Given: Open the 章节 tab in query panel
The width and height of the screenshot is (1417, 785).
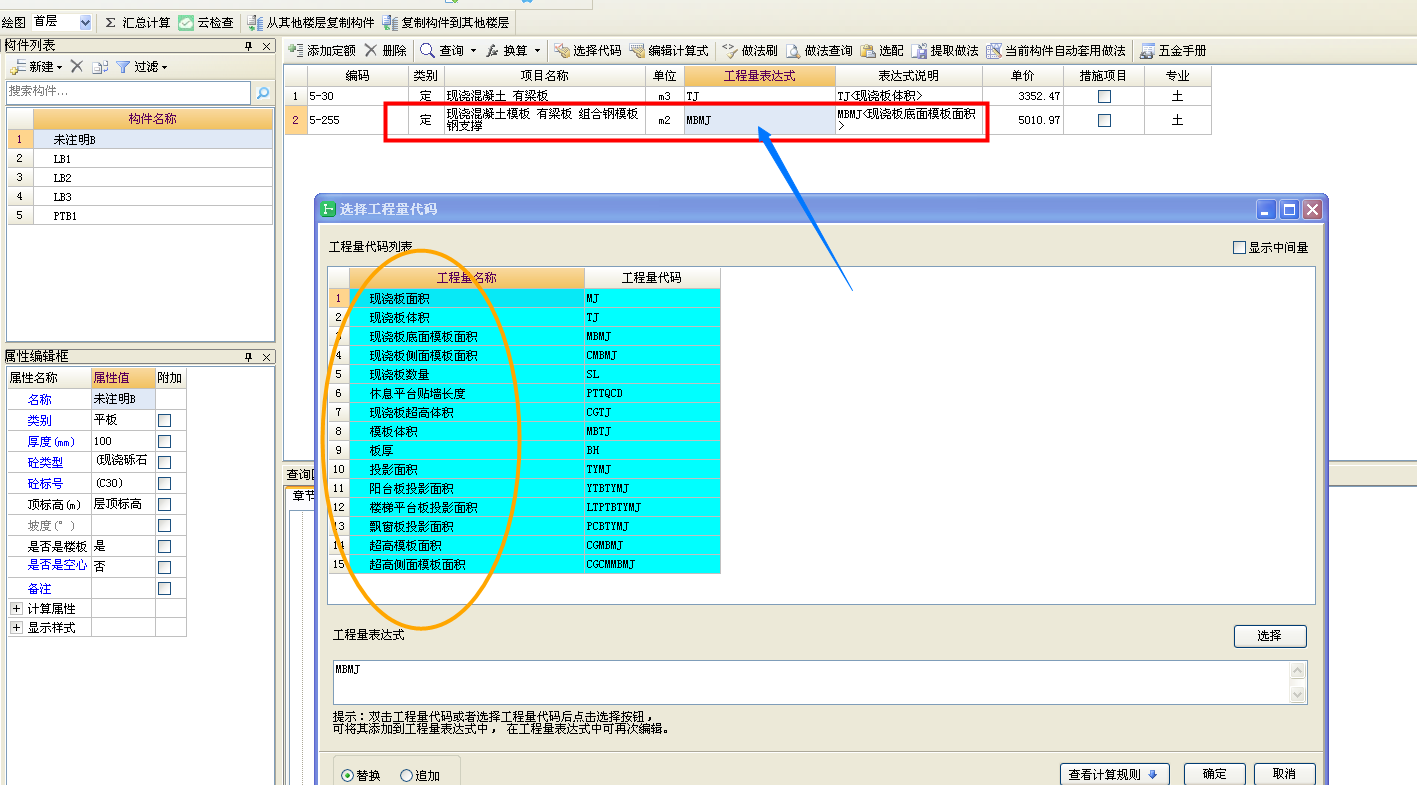Looking at the screenshot, I should [302, 494].
